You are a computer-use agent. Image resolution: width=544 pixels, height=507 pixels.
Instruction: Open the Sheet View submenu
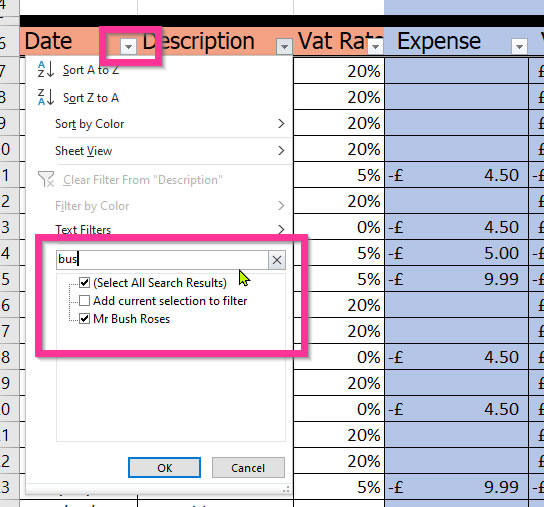[170, 151]
